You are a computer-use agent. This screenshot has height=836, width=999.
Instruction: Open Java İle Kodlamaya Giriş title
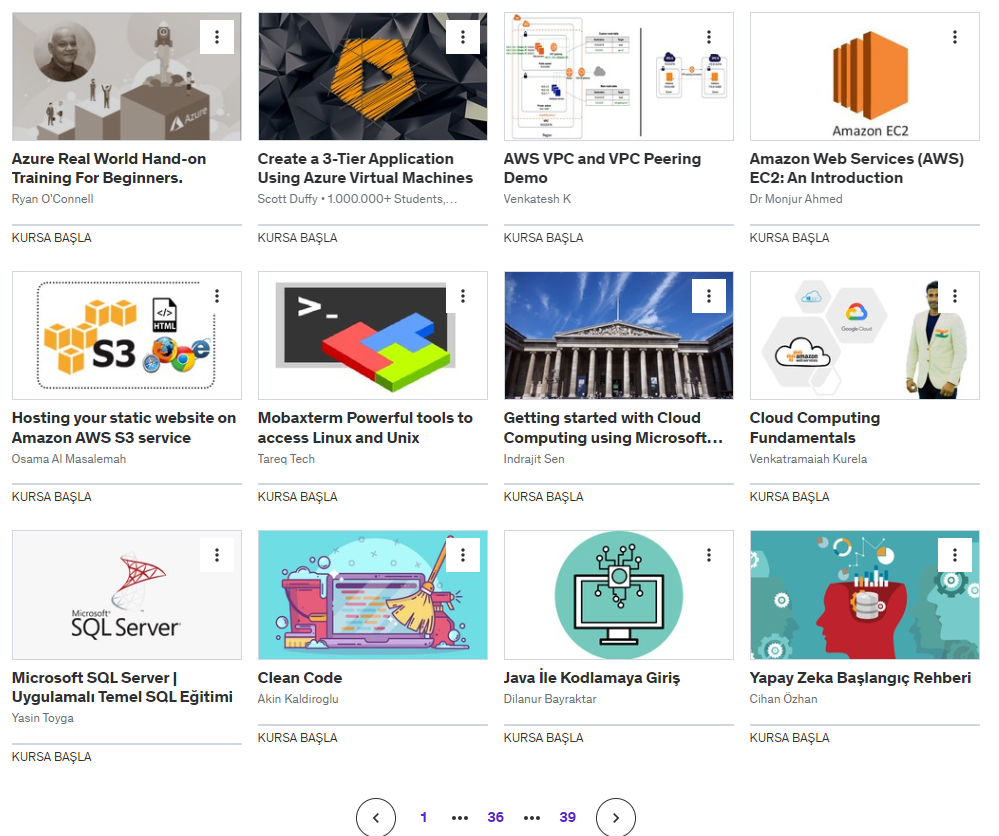coord(592,677)
